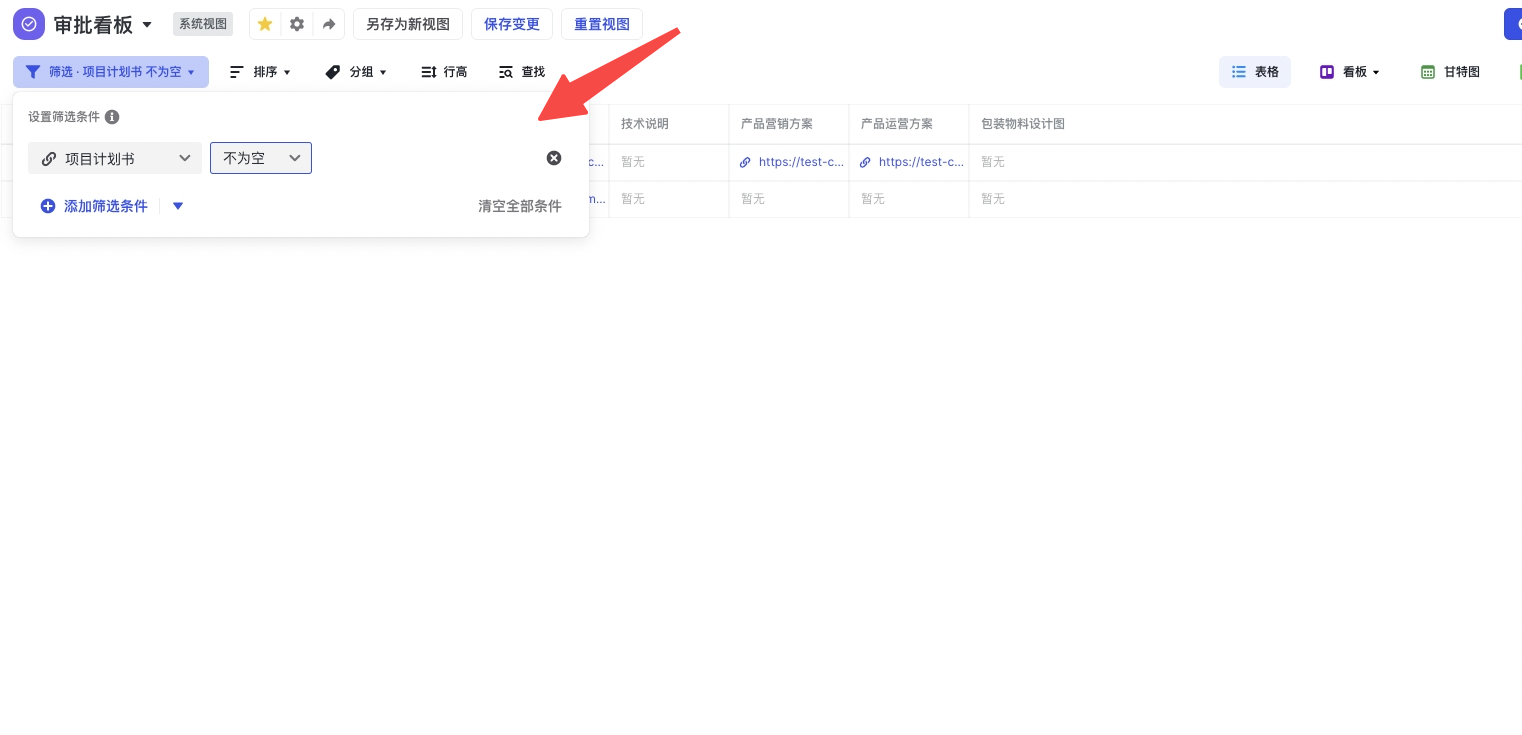1522x735 pixels.
Task: Click the star favorite icon
Action: (265, 24)
